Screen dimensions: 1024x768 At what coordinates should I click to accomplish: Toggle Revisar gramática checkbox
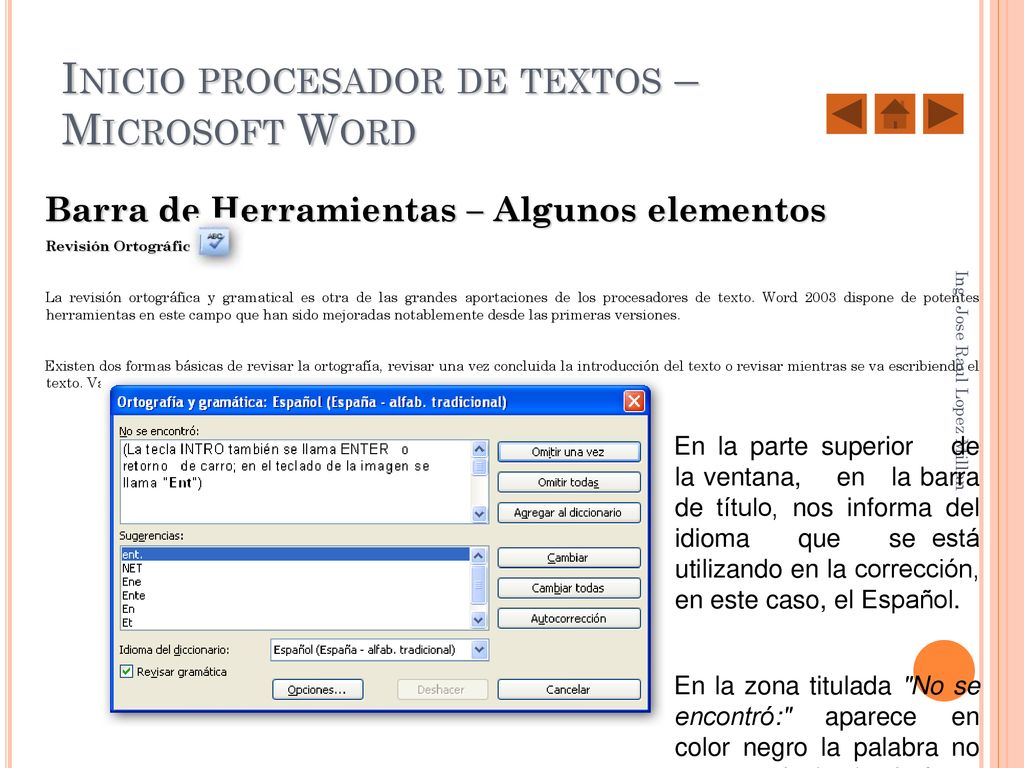point(127,671)
